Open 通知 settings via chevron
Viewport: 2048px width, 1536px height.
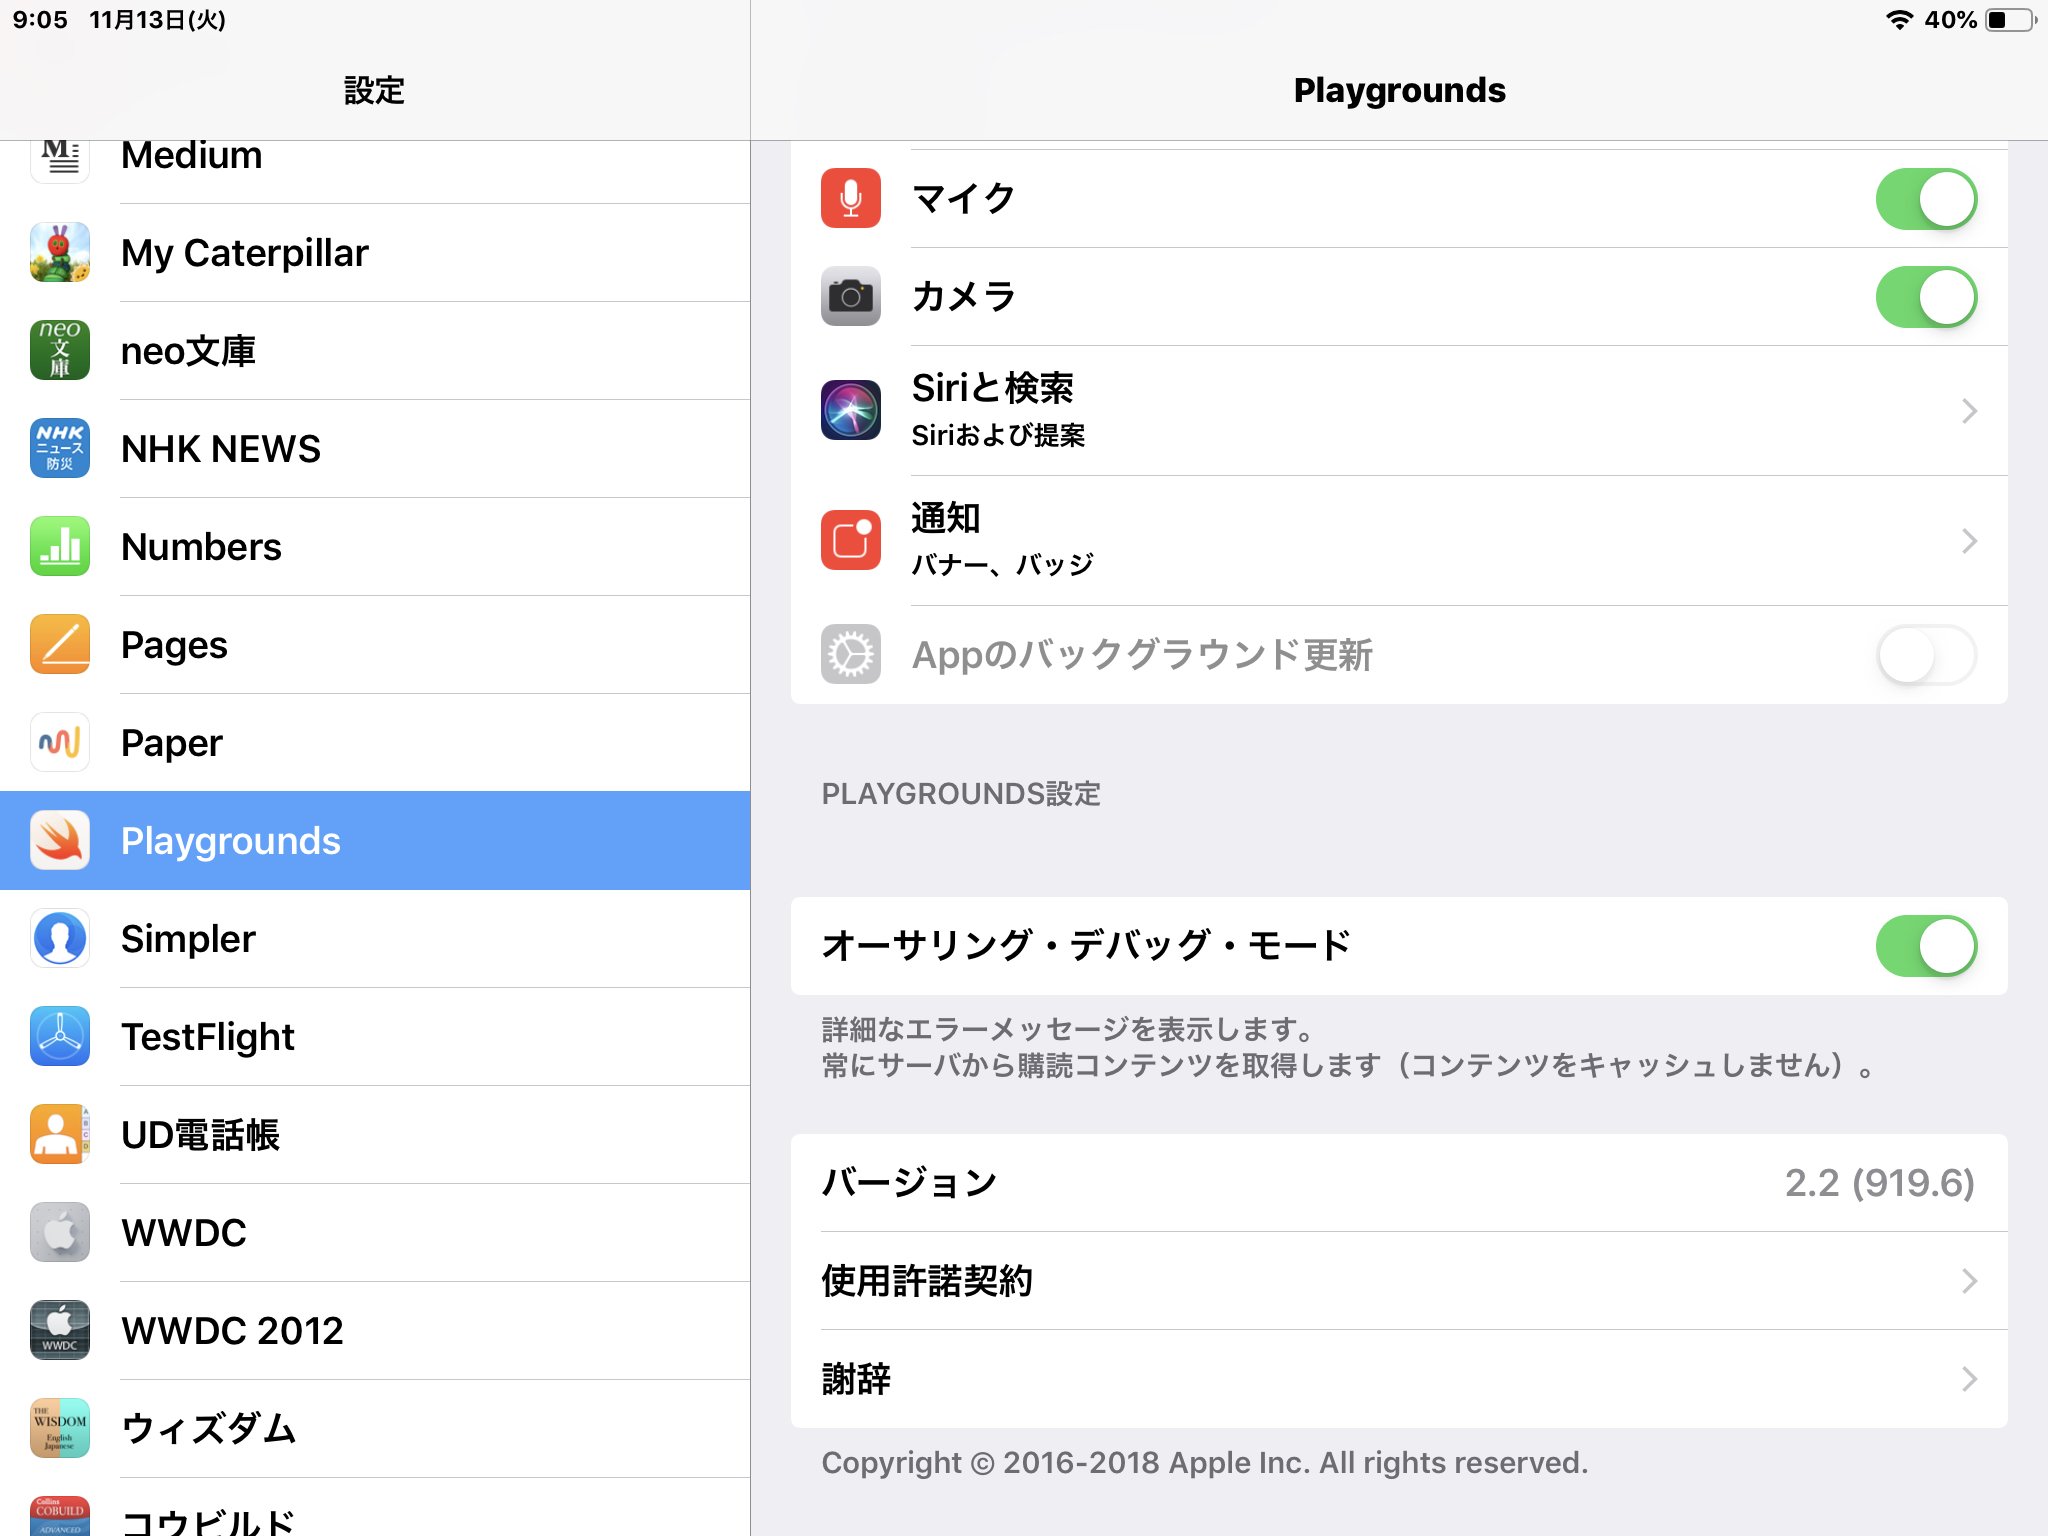(1968, 541)
